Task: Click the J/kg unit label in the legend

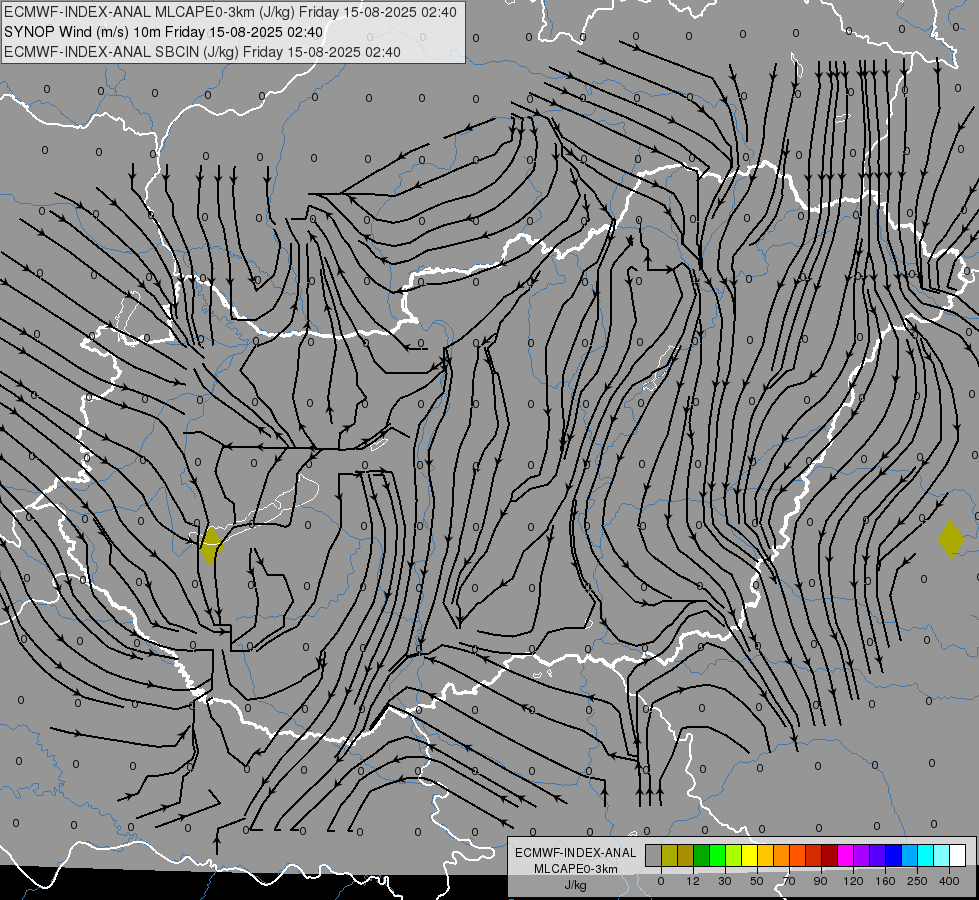Action: tap(576, 885)
